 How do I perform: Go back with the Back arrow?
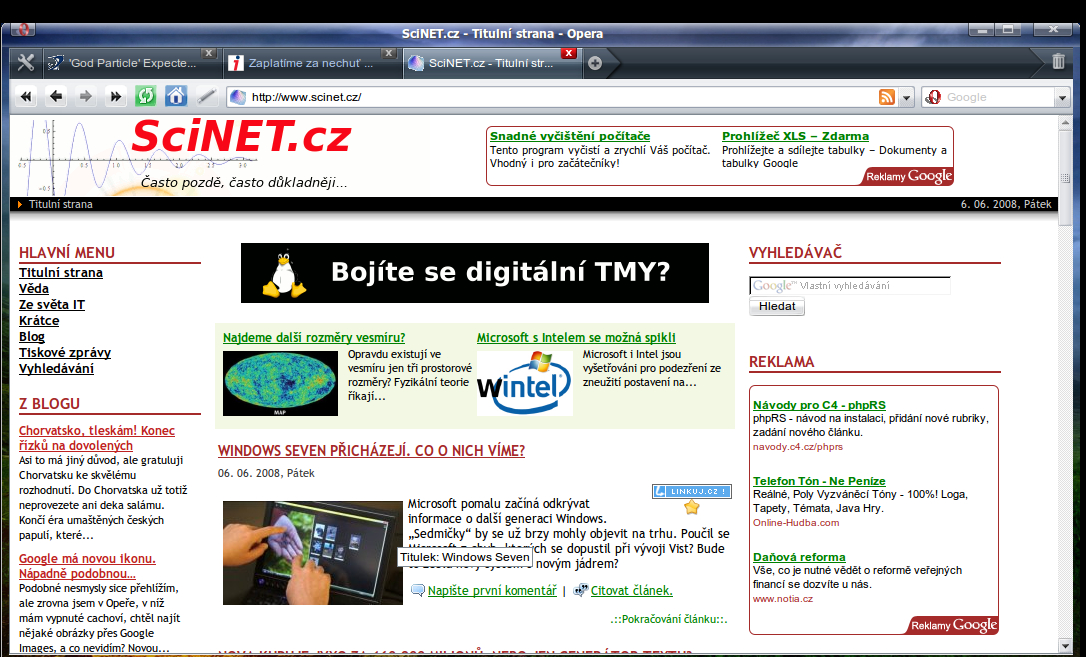[56, 96]
